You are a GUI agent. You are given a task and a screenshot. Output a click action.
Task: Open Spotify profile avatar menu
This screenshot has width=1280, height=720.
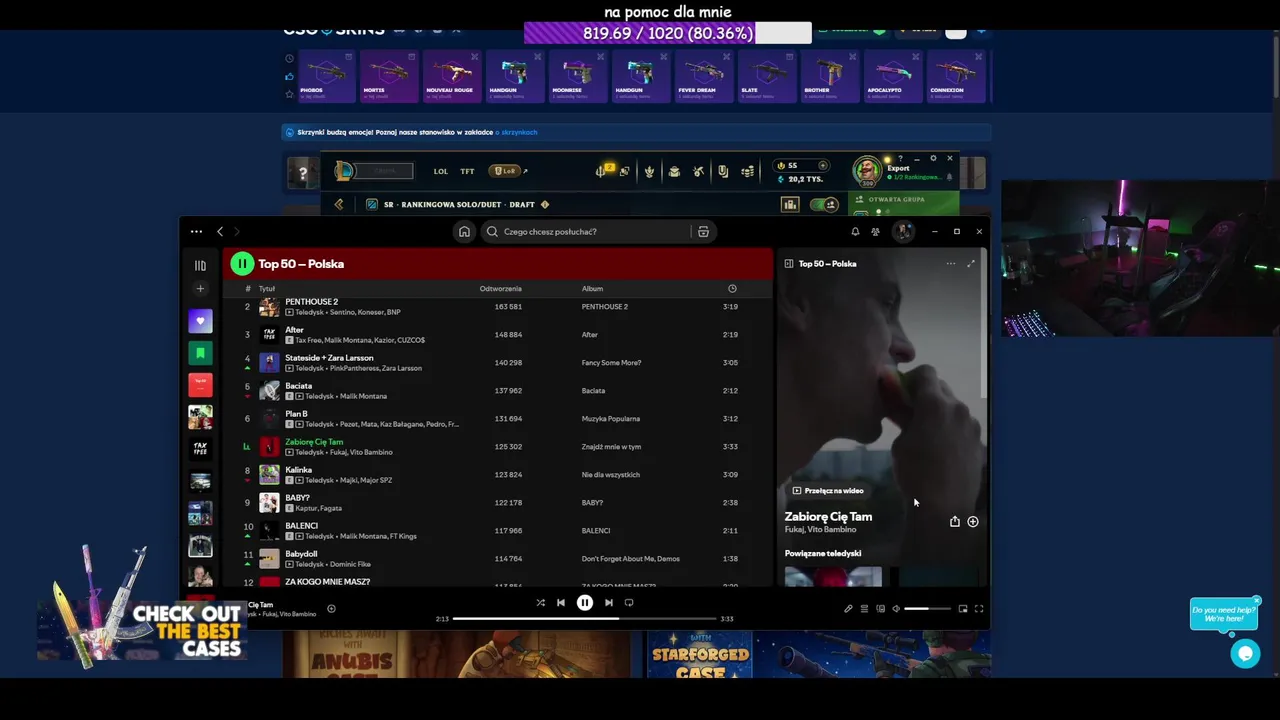pos(903,232)
